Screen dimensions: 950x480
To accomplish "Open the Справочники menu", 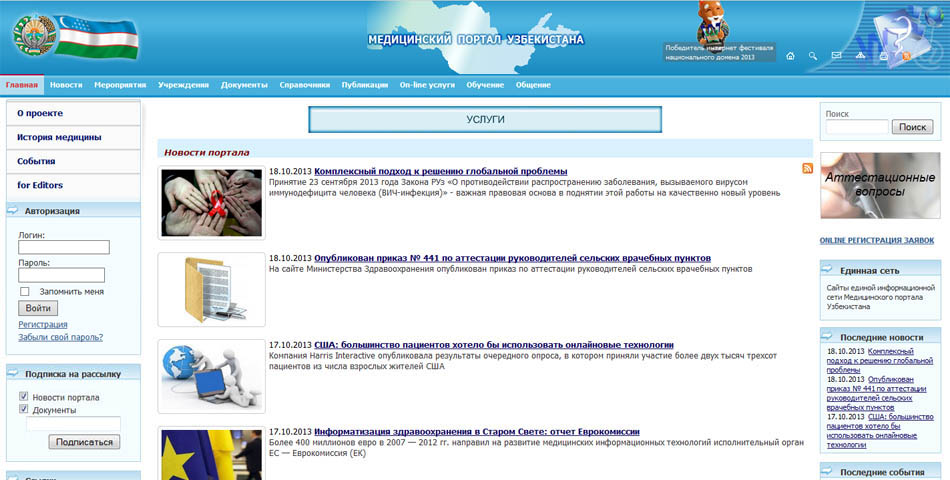I will pos(304,85).
